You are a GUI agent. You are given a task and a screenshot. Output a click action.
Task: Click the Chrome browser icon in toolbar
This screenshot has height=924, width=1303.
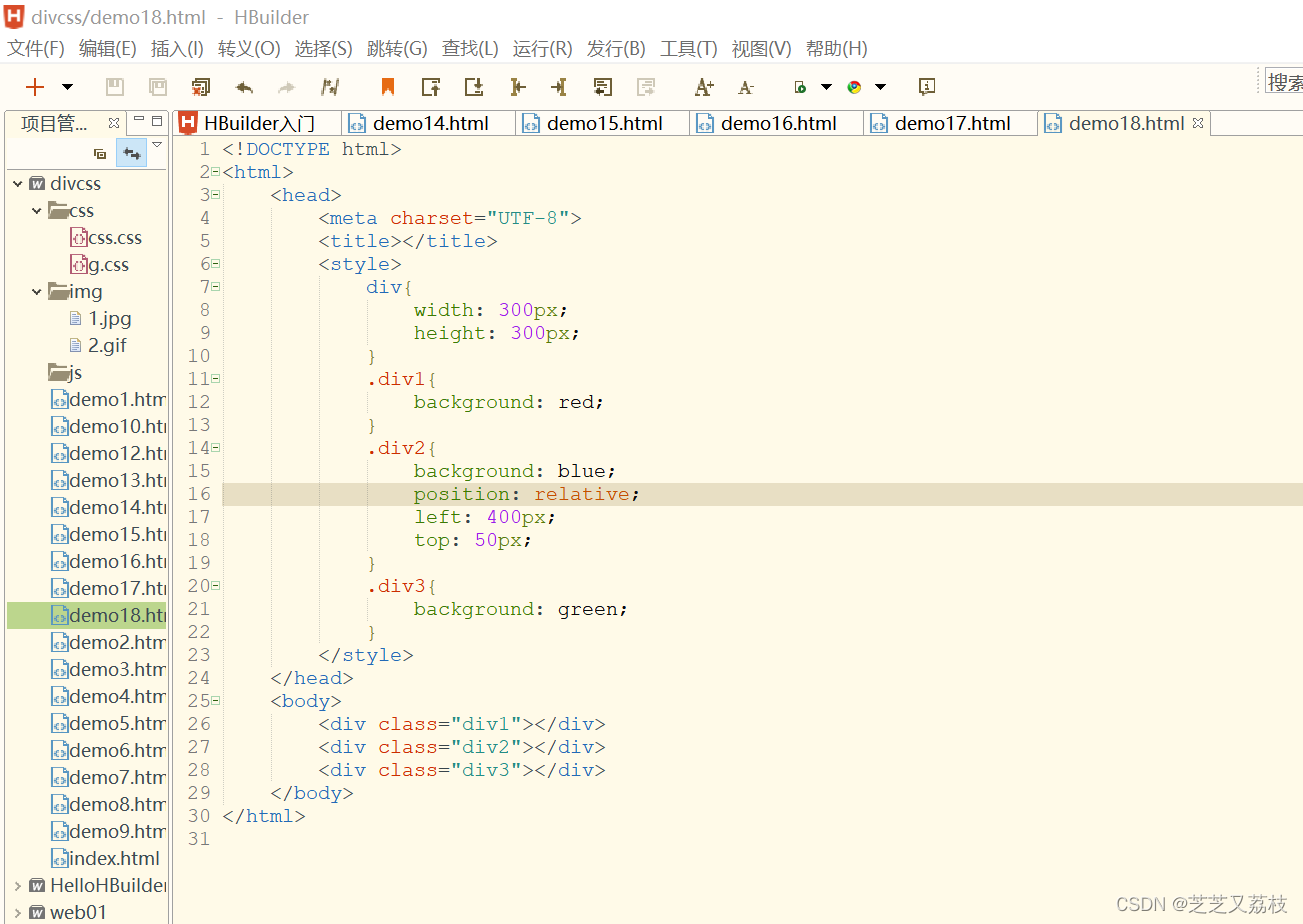[x=854, y=87]
